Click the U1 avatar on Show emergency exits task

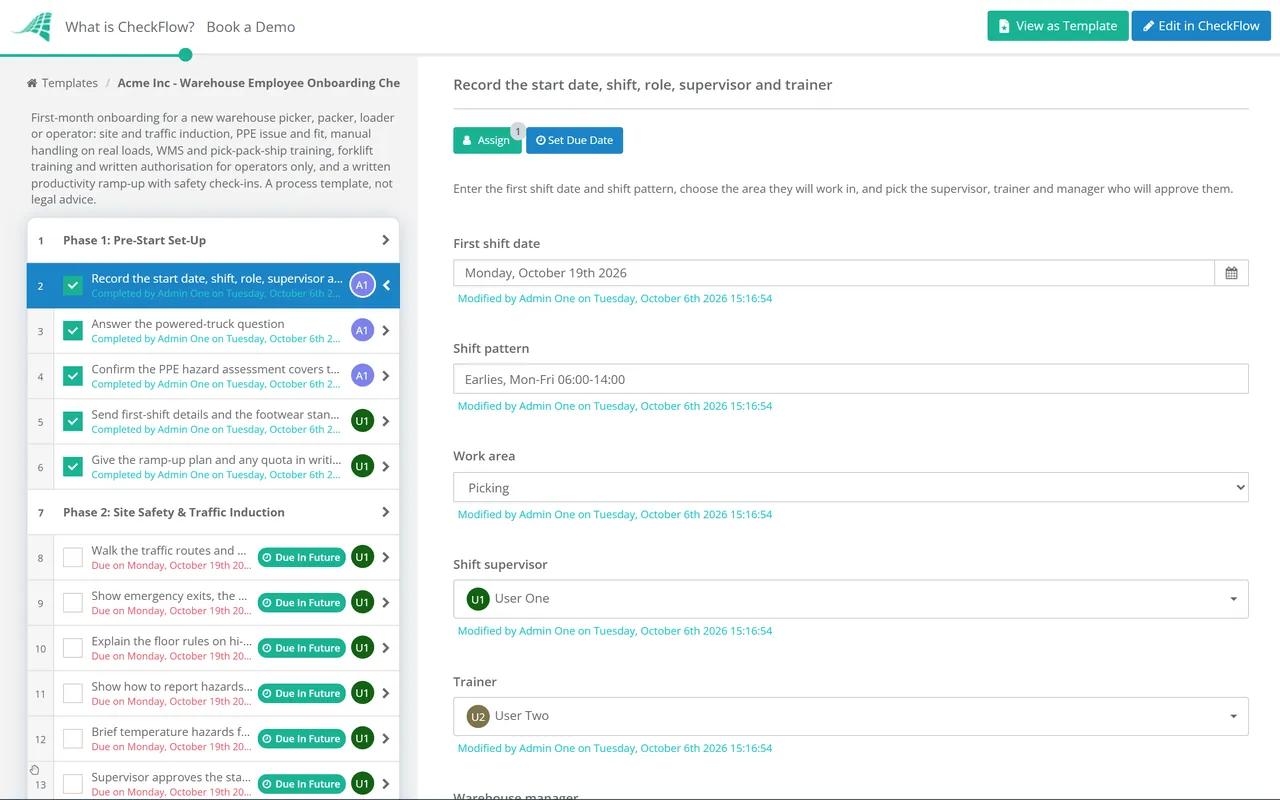click(362, 602)
